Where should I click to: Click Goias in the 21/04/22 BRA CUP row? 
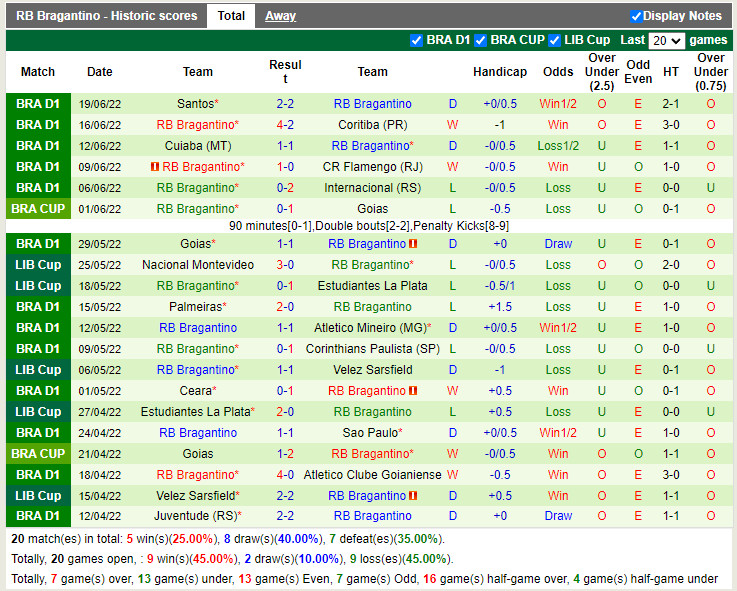tap(198, 454)
